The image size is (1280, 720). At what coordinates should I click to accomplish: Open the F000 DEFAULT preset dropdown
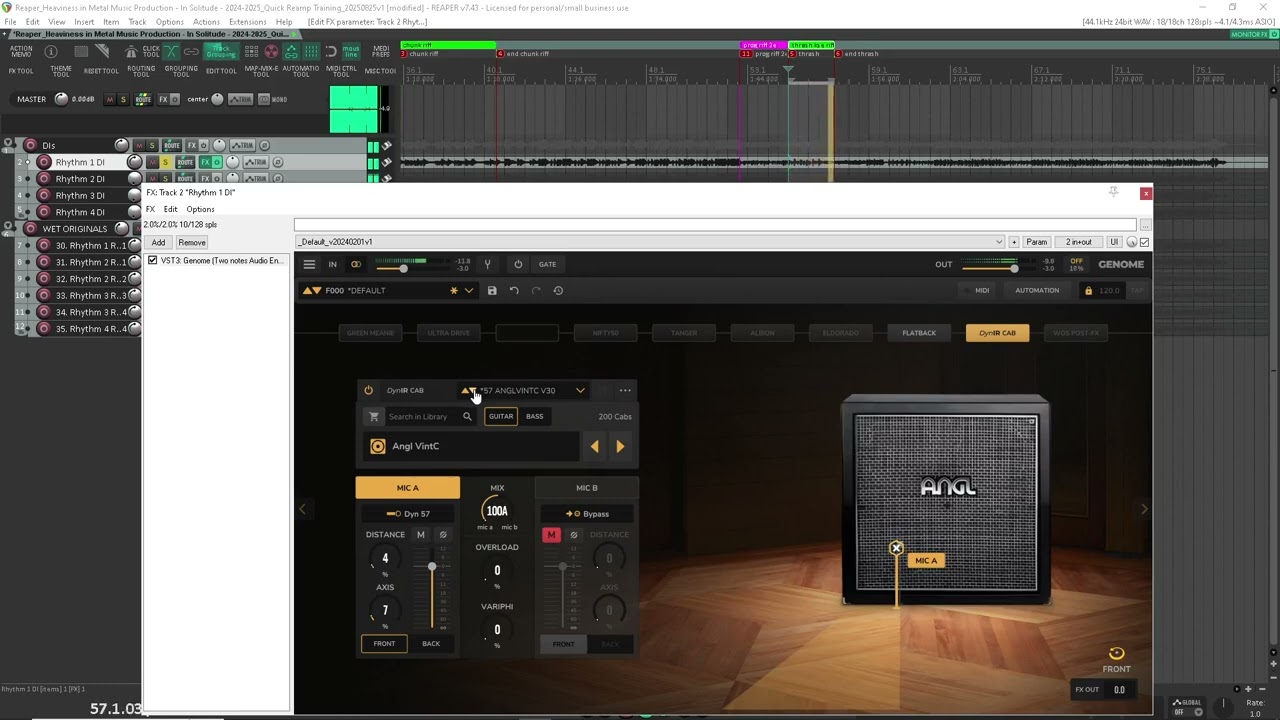468,291
